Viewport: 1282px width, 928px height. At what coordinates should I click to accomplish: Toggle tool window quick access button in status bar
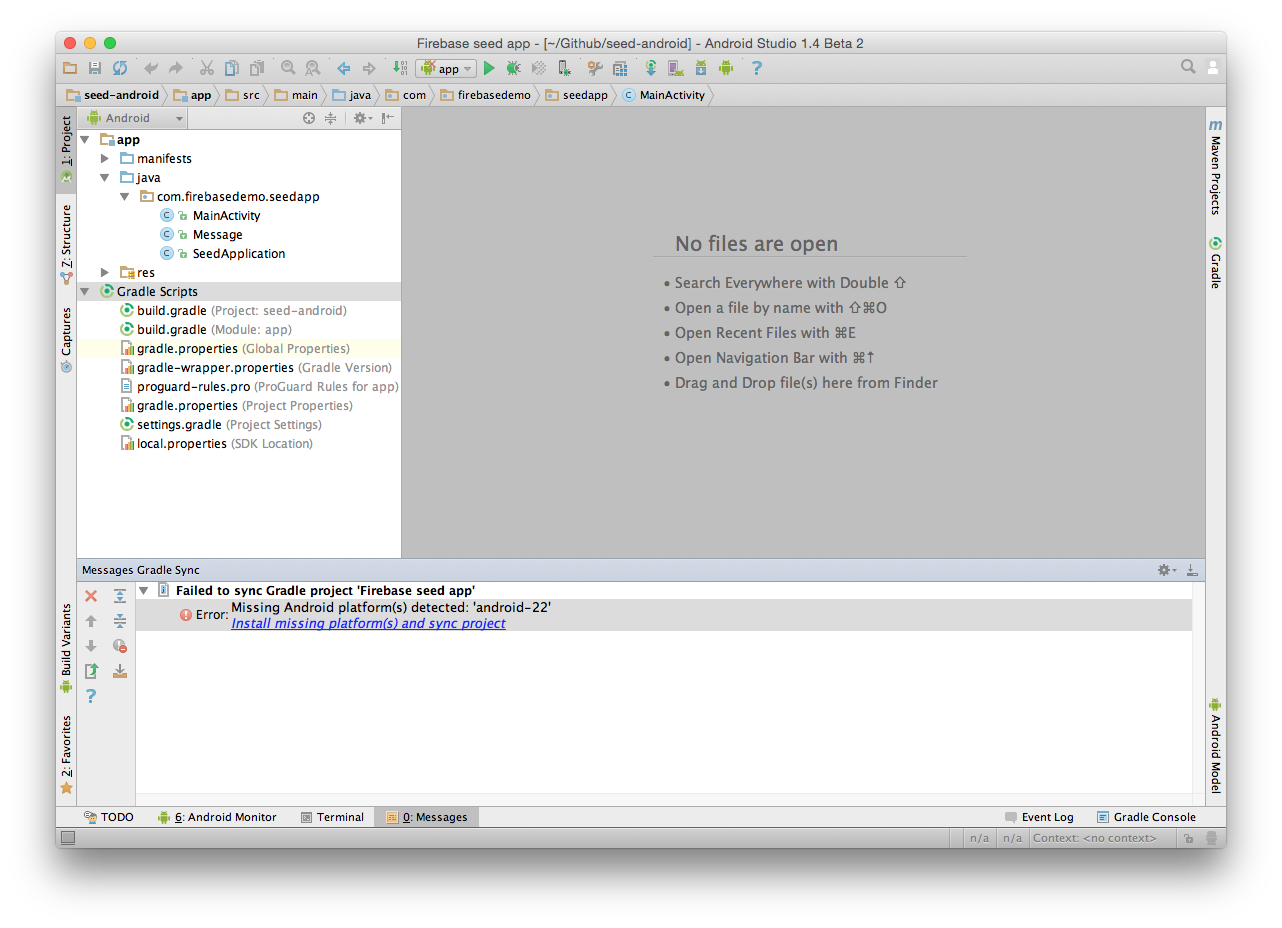click(x=68, y=838)
